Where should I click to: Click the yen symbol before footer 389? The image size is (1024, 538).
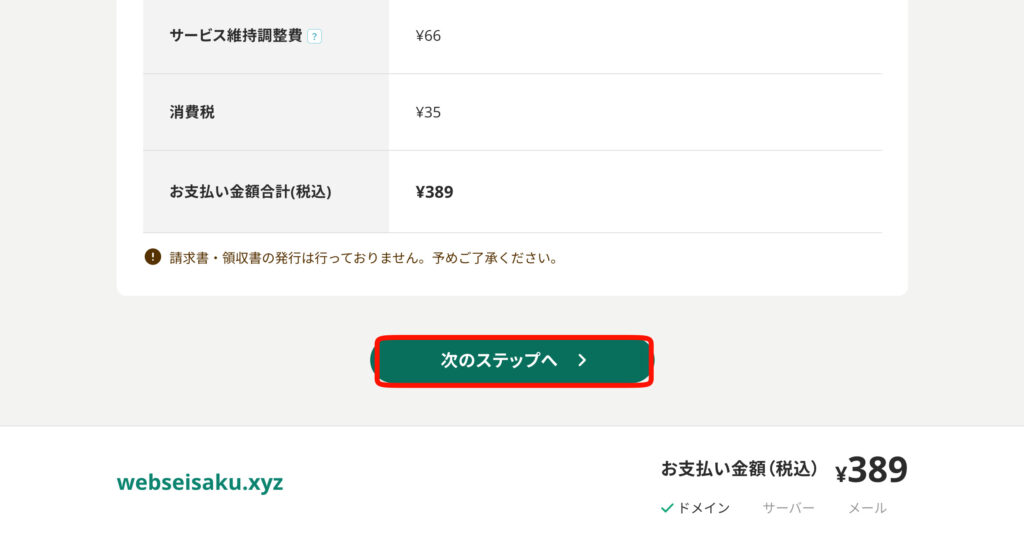841,474
